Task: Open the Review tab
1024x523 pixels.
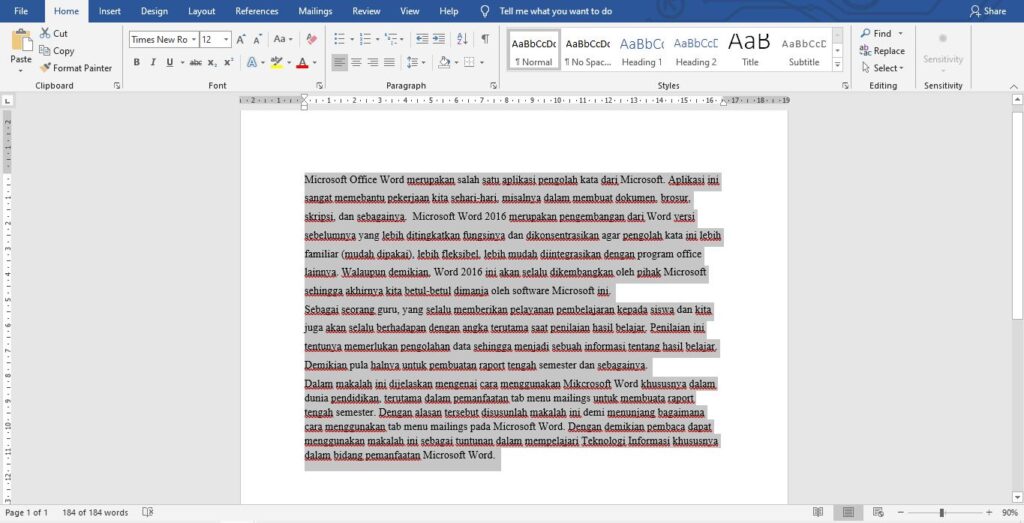Action: pos(366,11)
